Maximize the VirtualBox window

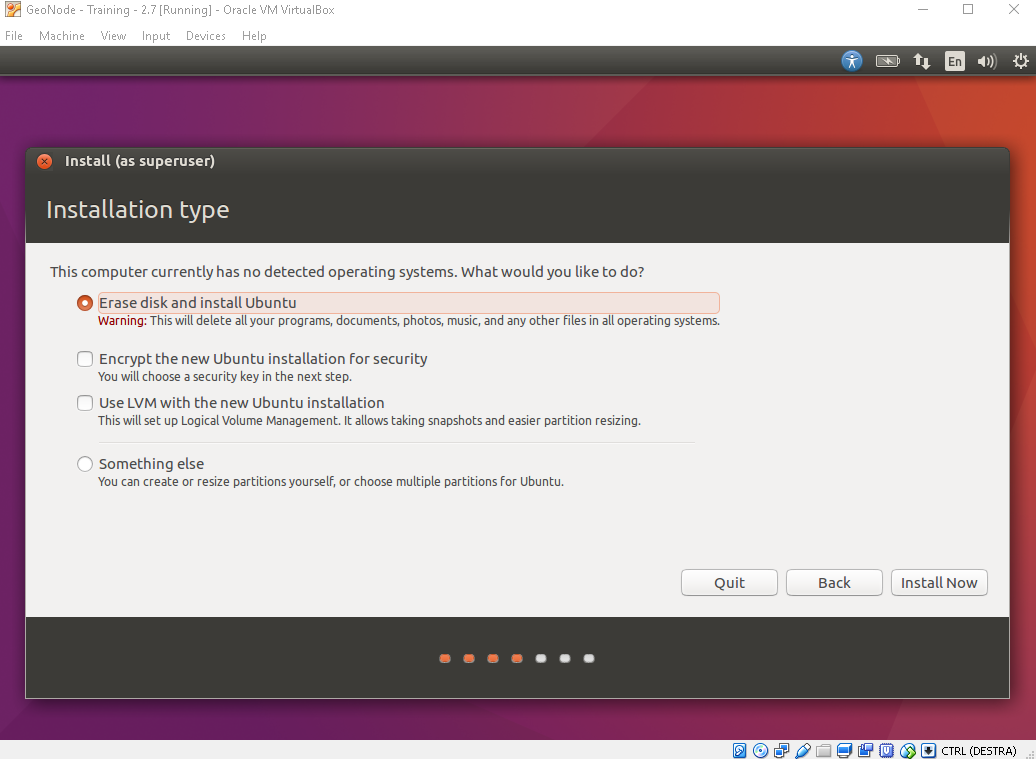968,9
